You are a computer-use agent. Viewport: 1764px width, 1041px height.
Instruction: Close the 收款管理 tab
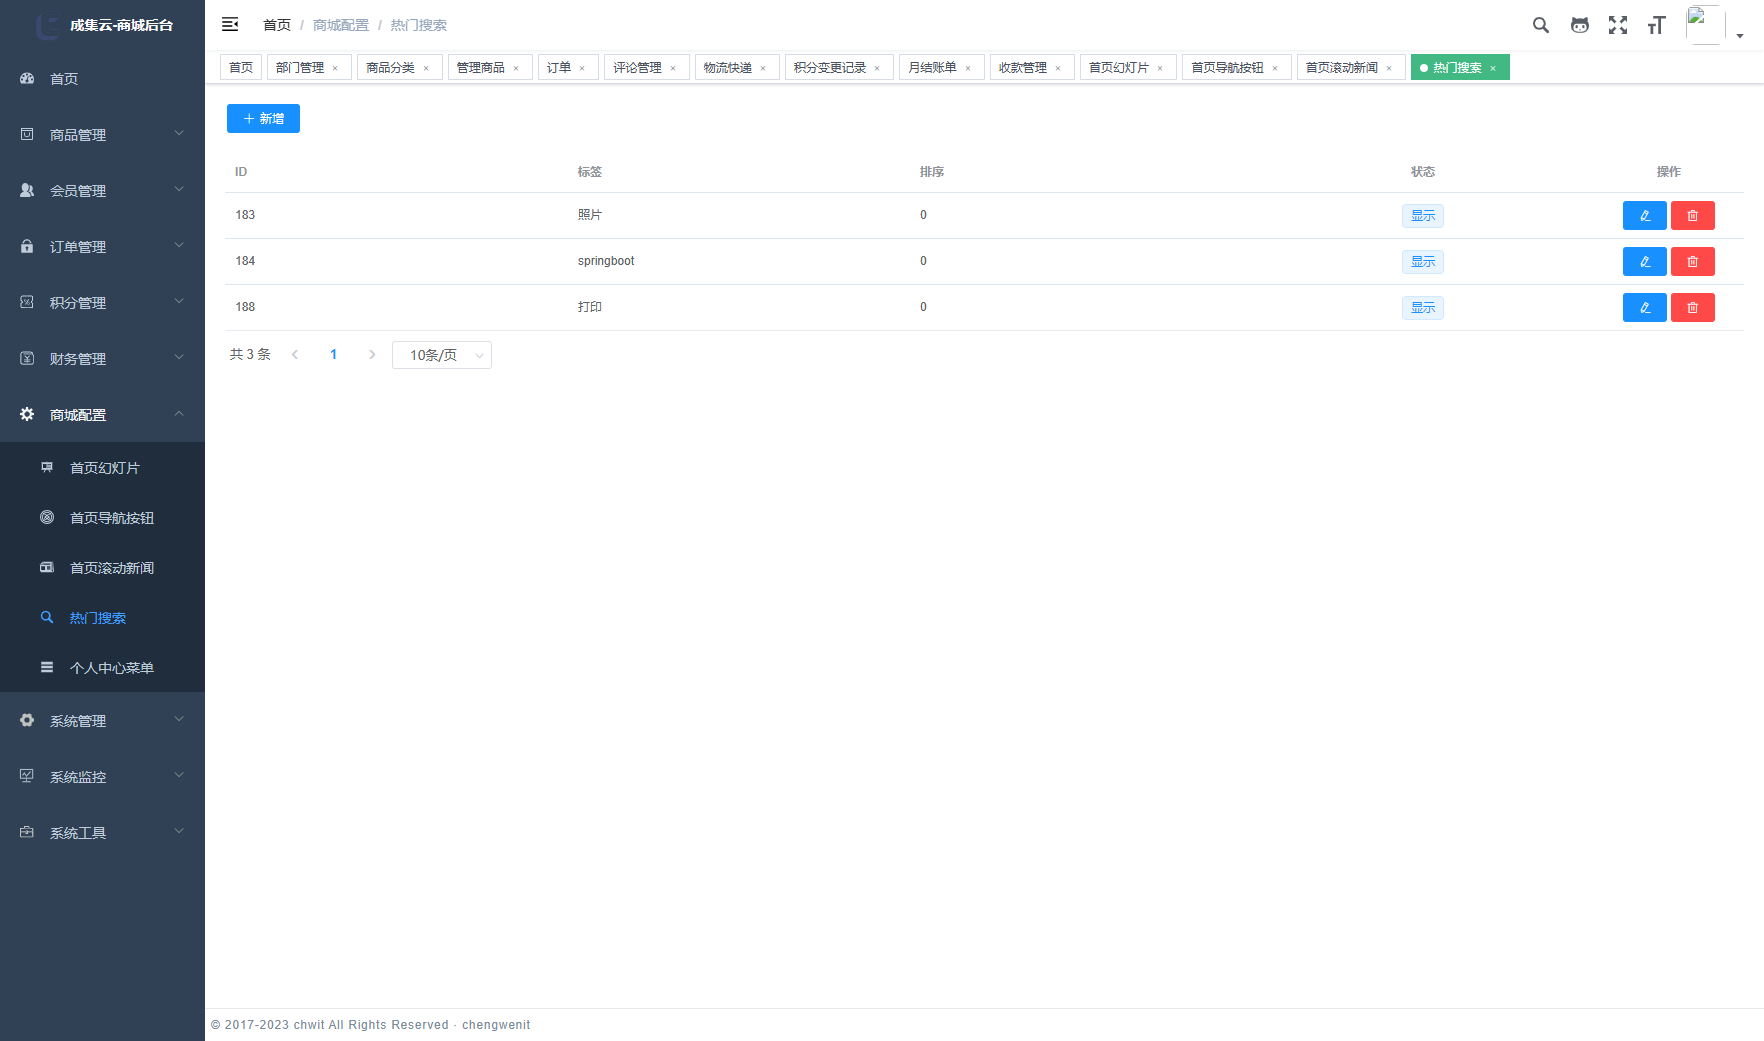(1058, 68)
